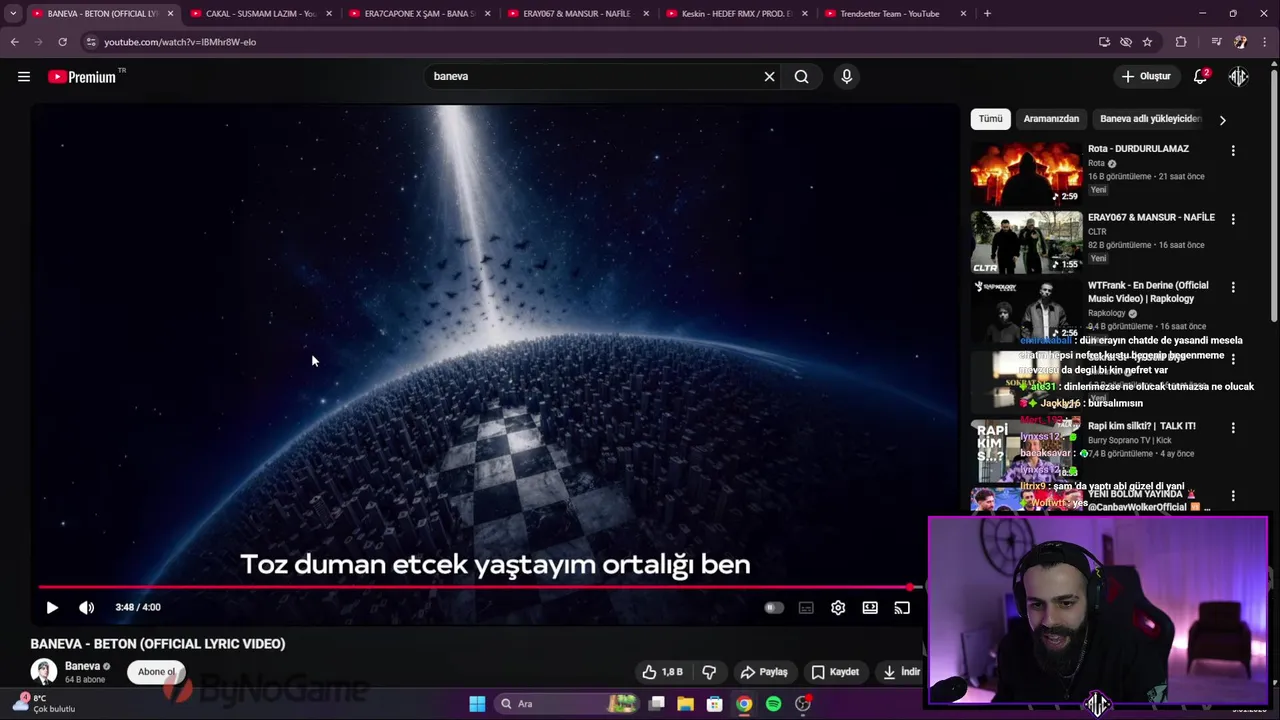Open options for ERAY067 & MANSUR - NAFİLE
This screenshot has height=720, width=1280.
(1233, 219)
